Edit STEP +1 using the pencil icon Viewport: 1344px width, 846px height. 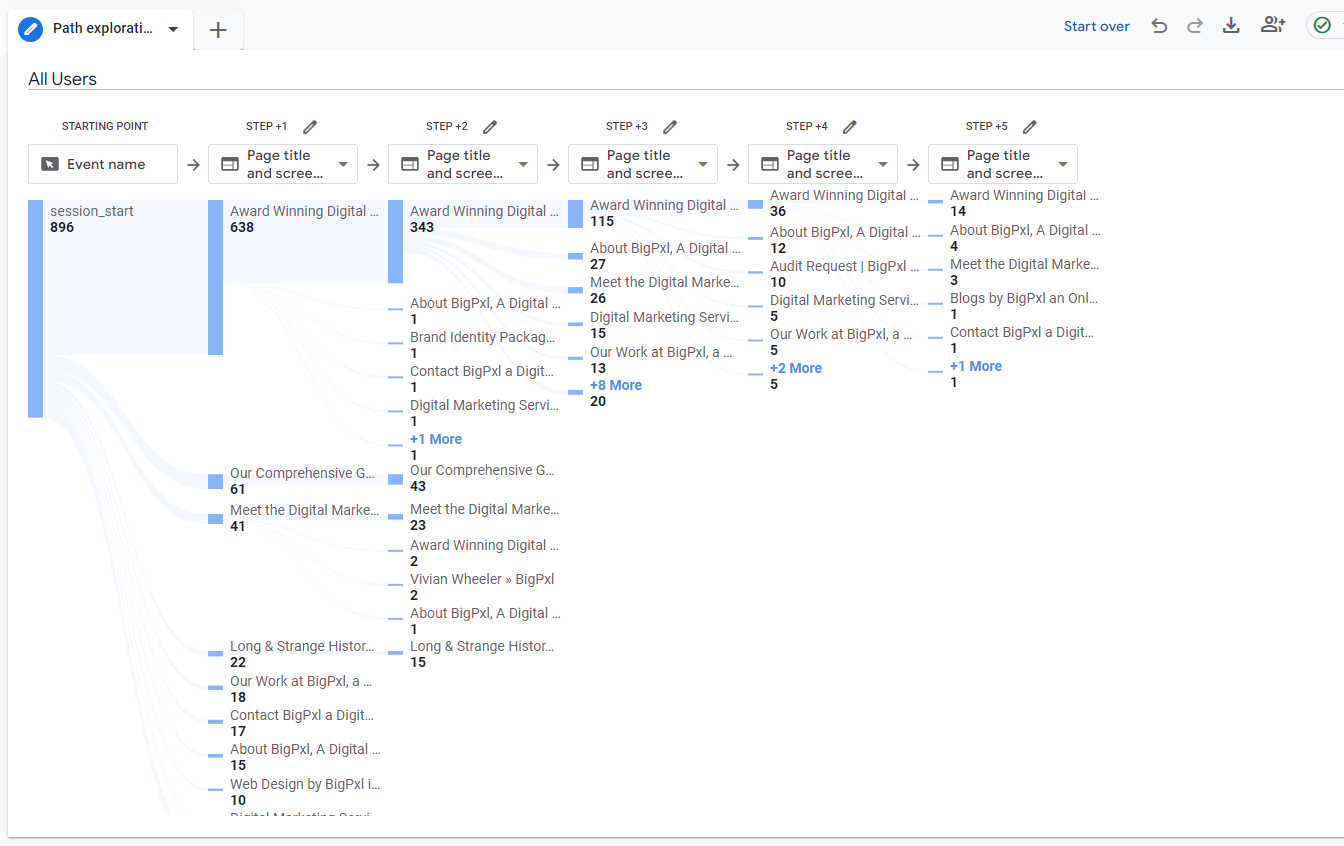[310, 127]
